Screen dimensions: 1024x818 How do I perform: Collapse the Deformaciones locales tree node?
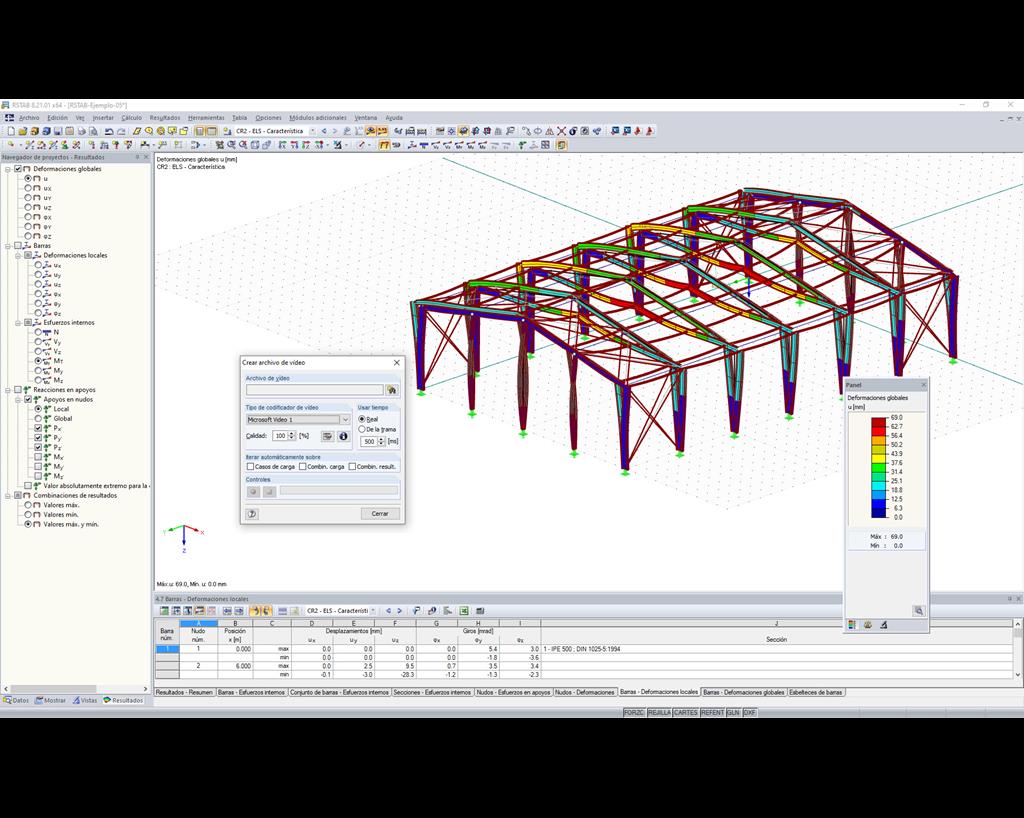click(x=18, y=255)
